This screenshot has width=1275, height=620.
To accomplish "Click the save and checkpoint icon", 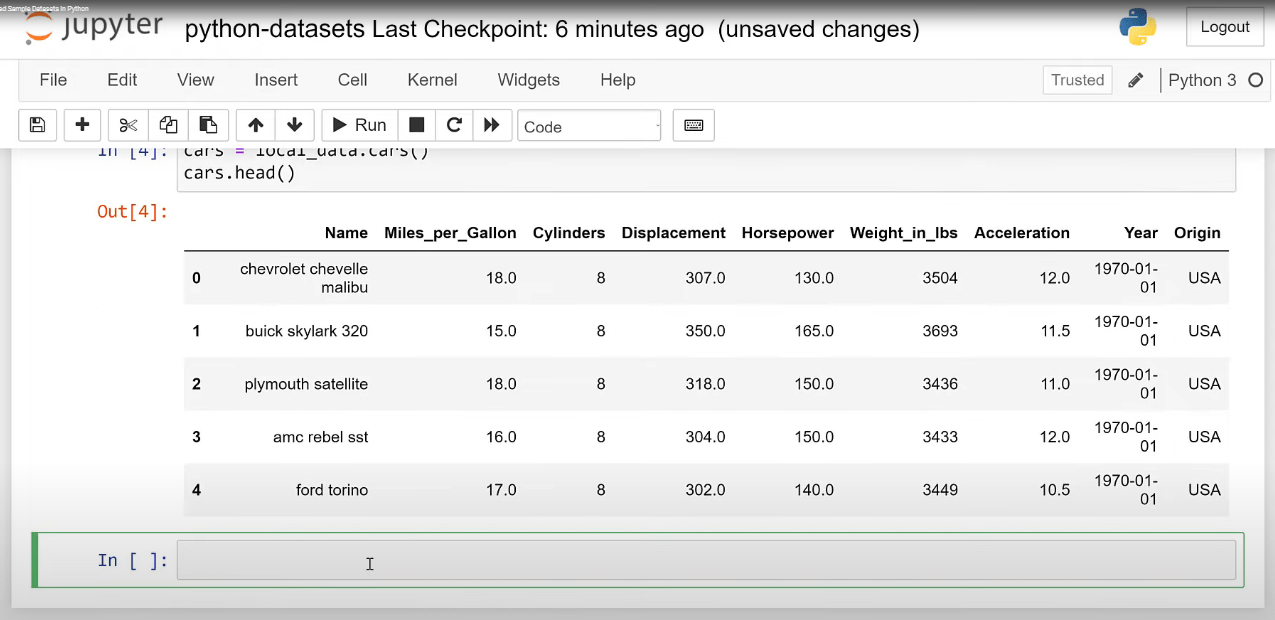I will (x=37, y=125).
